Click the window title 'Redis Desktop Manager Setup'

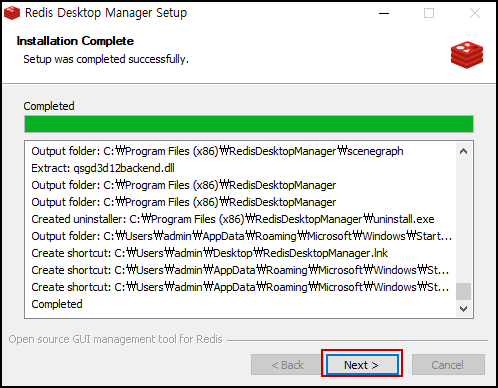point(106,13)
